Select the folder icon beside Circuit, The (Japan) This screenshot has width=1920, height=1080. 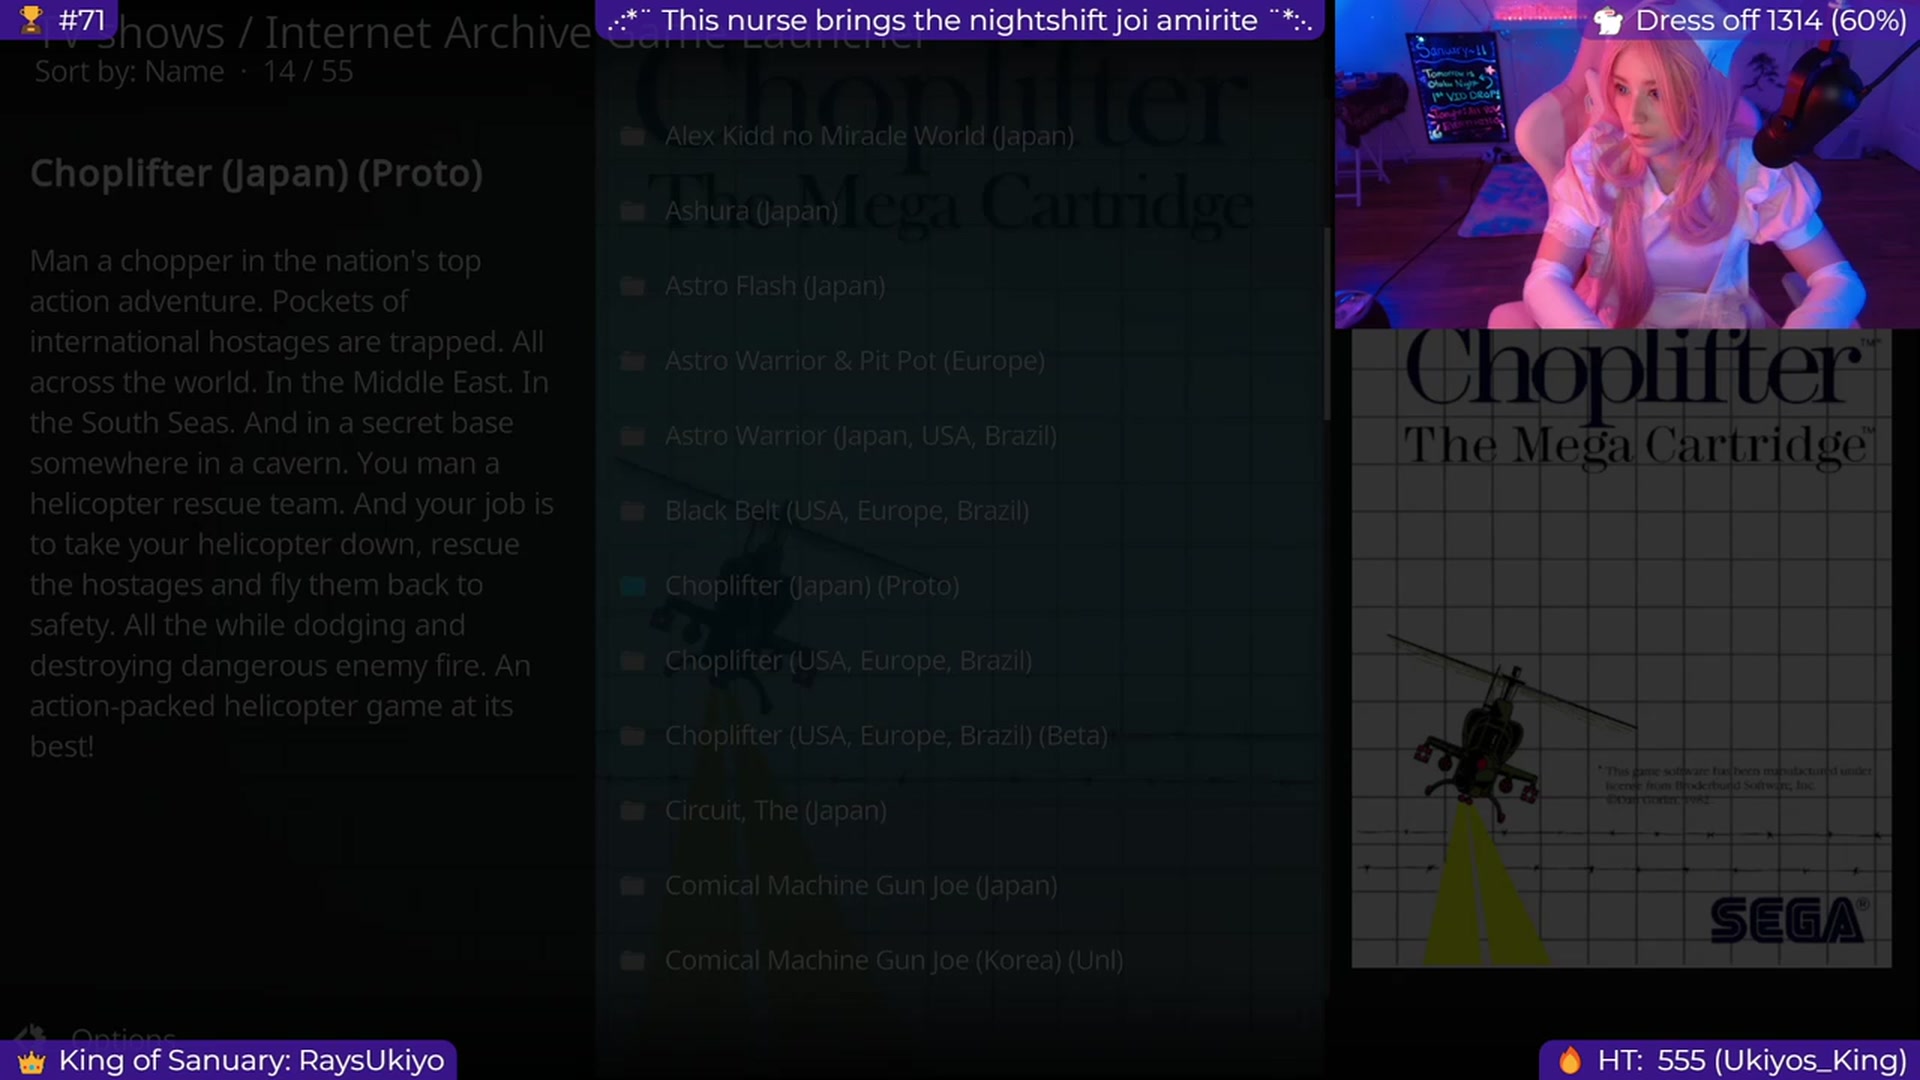(x=632, y=811)
